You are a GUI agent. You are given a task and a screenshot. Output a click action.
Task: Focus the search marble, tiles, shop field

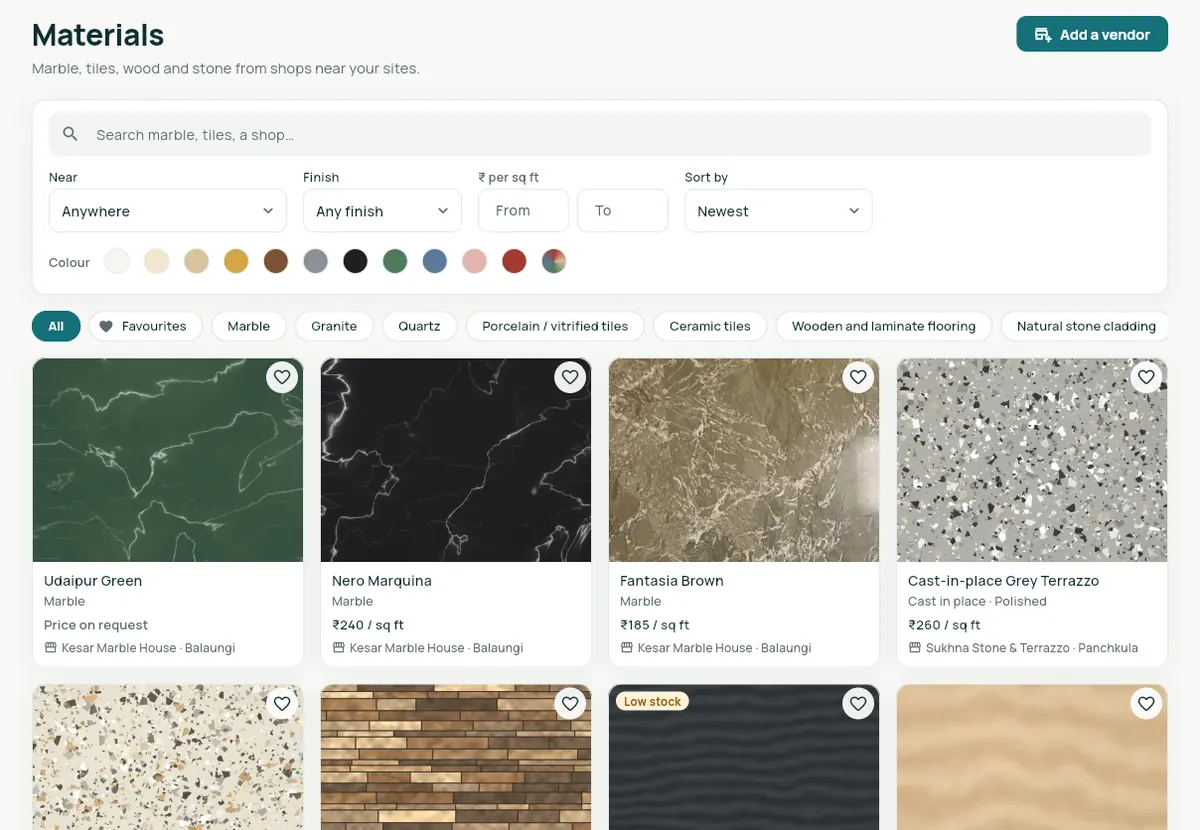coord(600,134)
